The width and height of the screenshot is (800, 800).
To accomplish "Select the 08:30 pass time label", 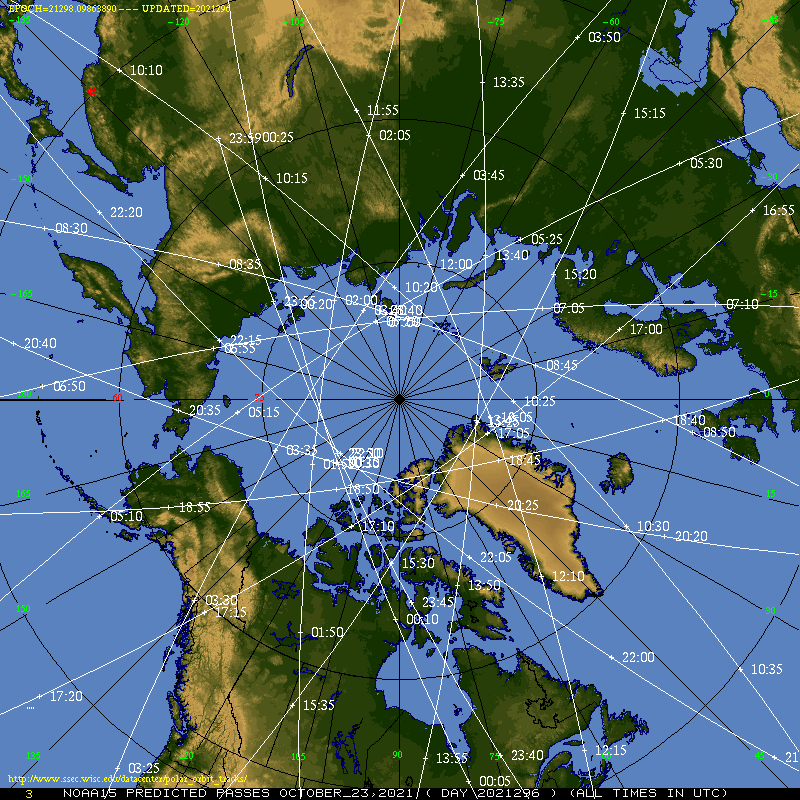I will click(71, 228).
